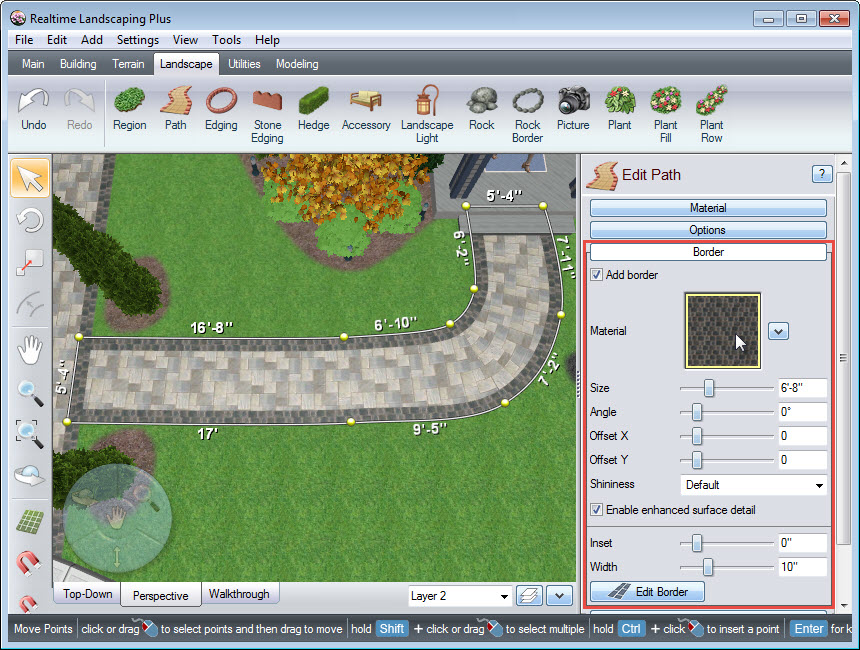
Task: Expand the Options section
Action: coord(708,230)
